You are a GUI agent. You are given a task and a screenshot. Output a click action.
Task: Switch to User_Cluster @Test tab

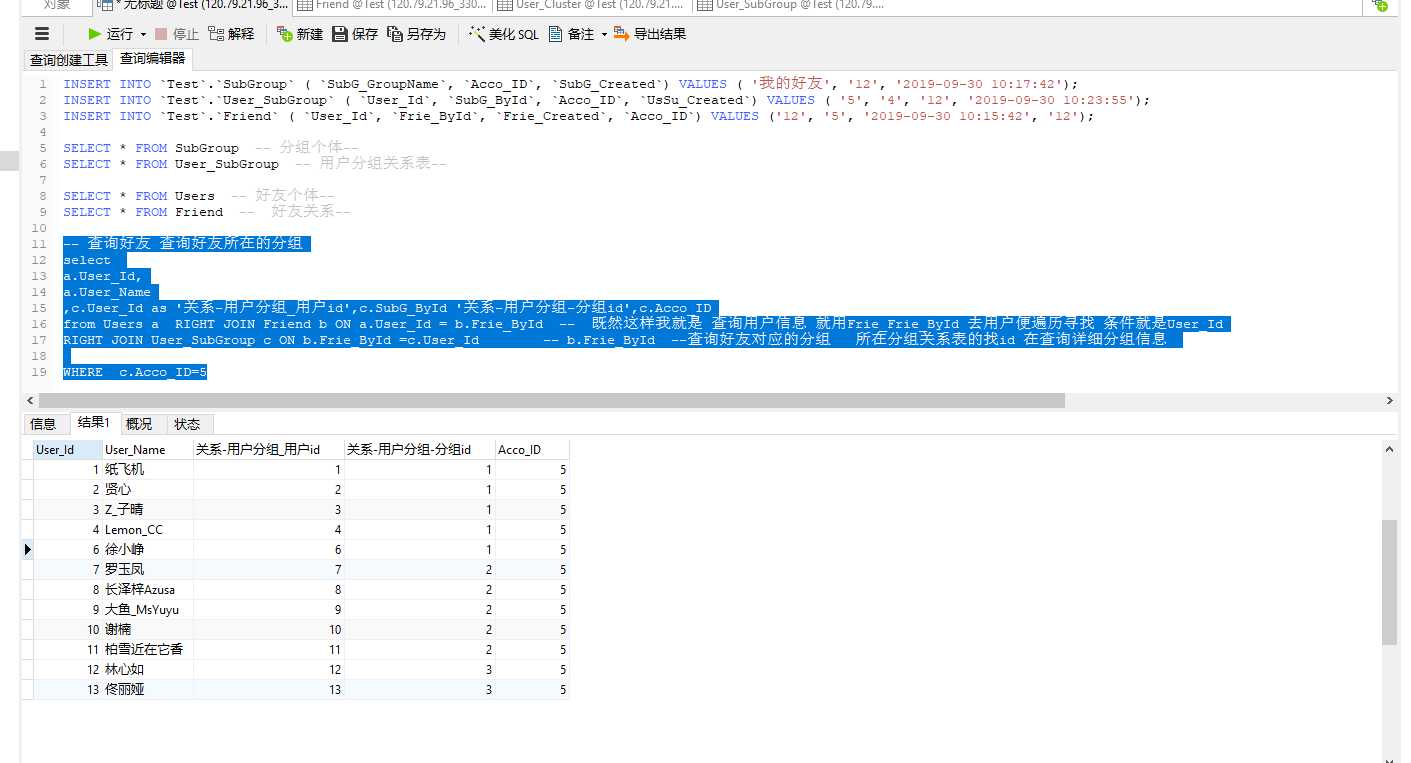click(592, 6)
